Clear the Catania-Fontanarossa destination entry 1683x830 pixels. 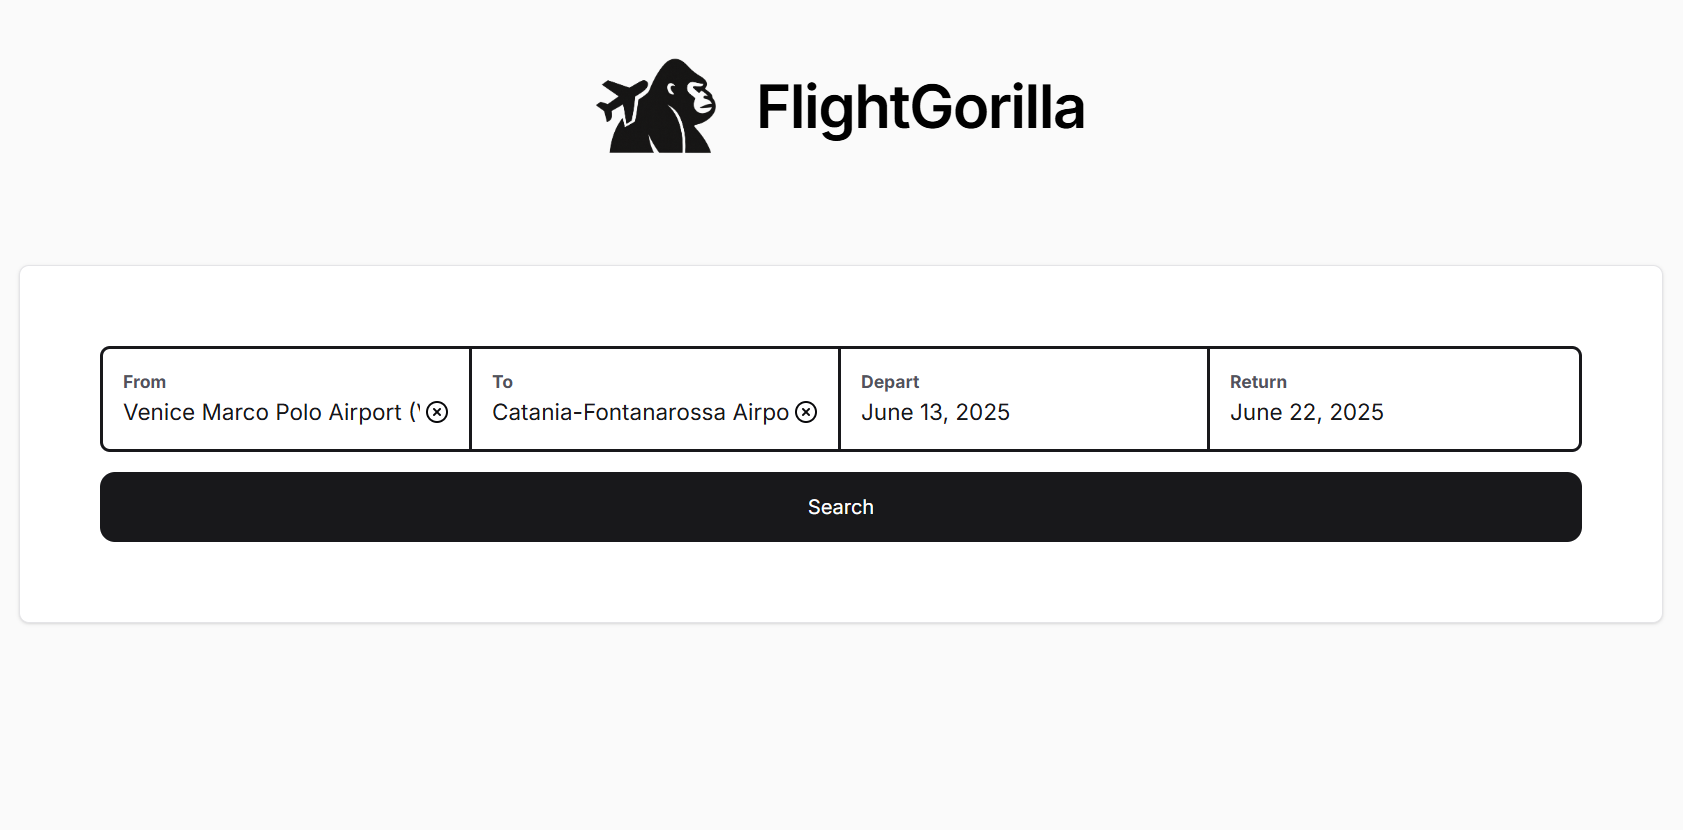pos(806,412)
